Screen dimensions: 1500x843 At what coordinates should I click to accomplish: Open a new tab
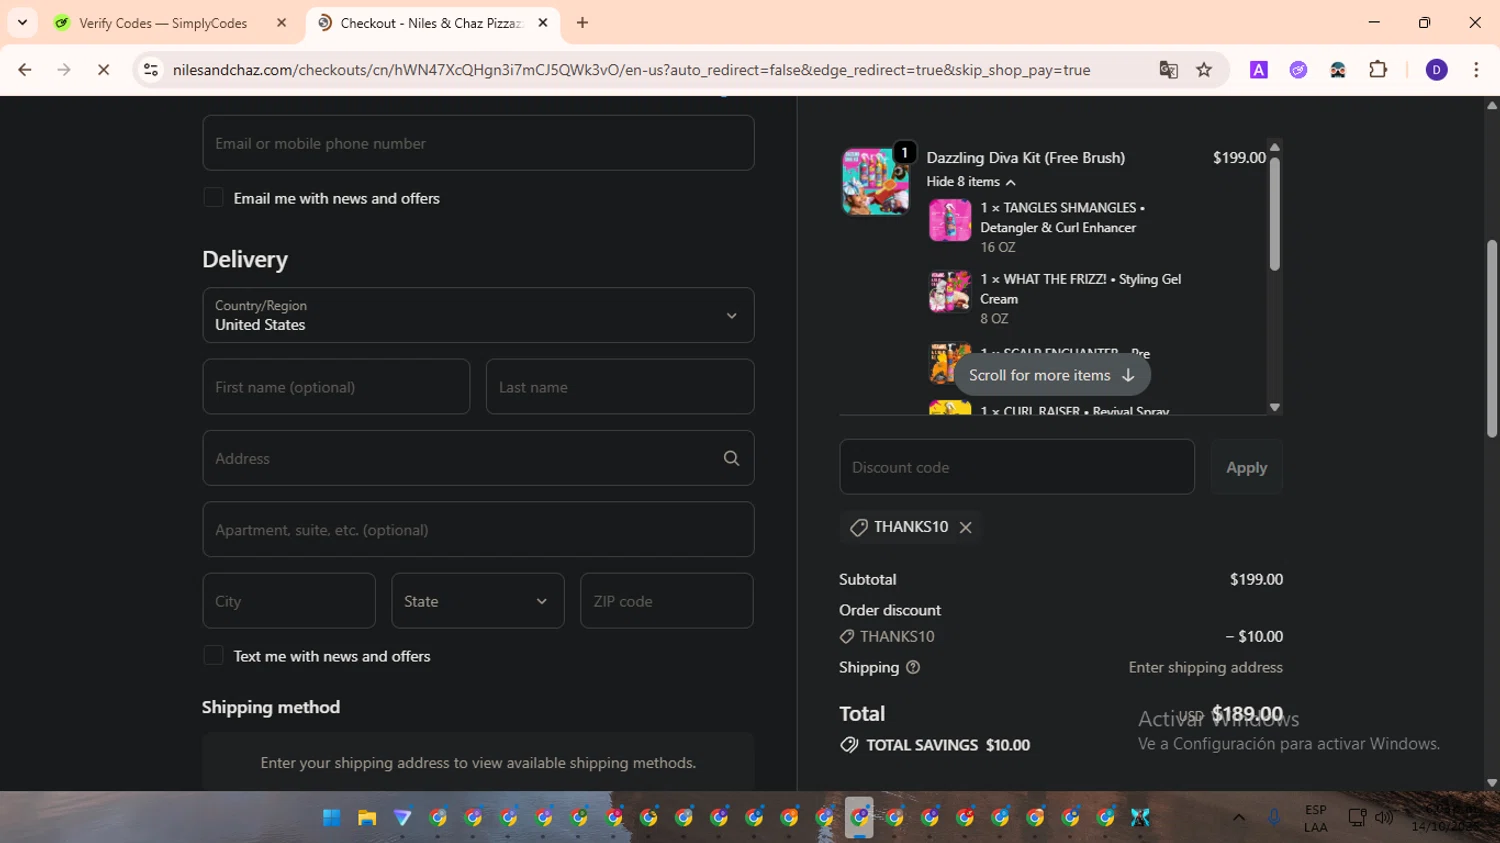click(x=582, y=22)
